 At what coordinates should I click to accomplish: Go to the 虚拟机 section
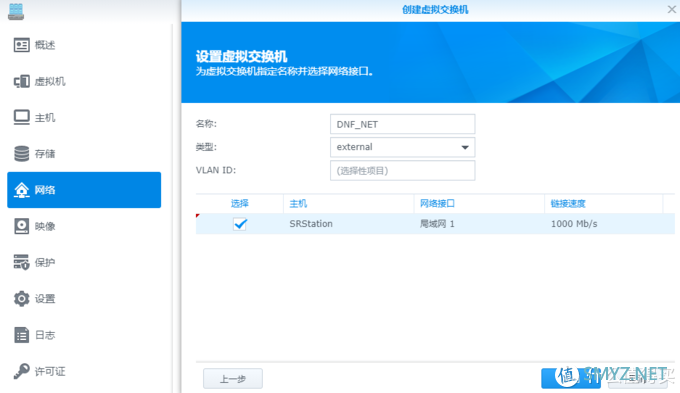pos(84,82)
